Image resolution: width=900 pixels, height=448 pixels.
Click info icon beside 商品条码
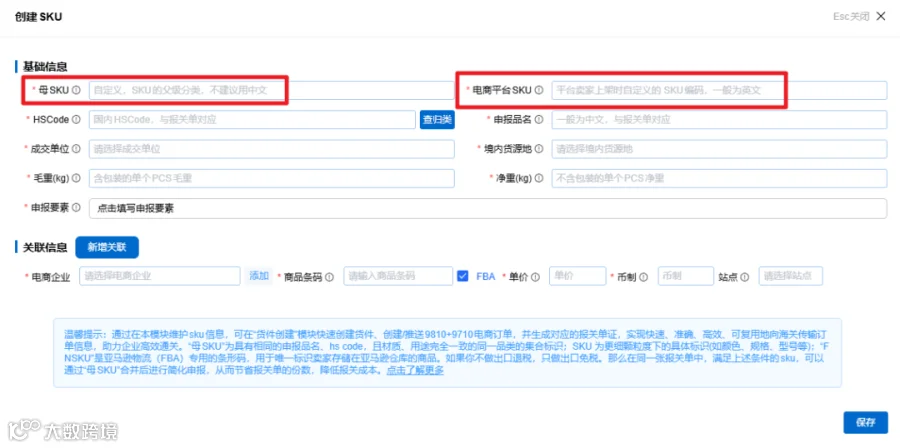pos(329,276)
